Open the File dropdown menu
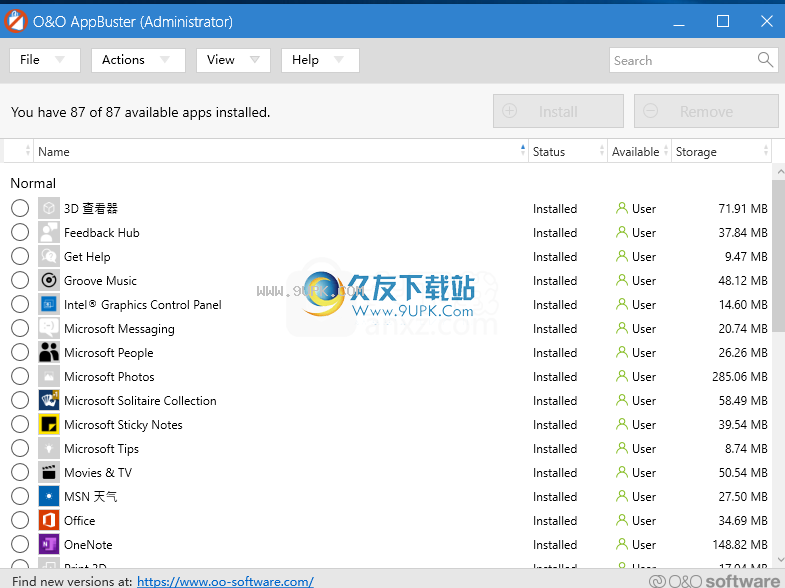 45,60
